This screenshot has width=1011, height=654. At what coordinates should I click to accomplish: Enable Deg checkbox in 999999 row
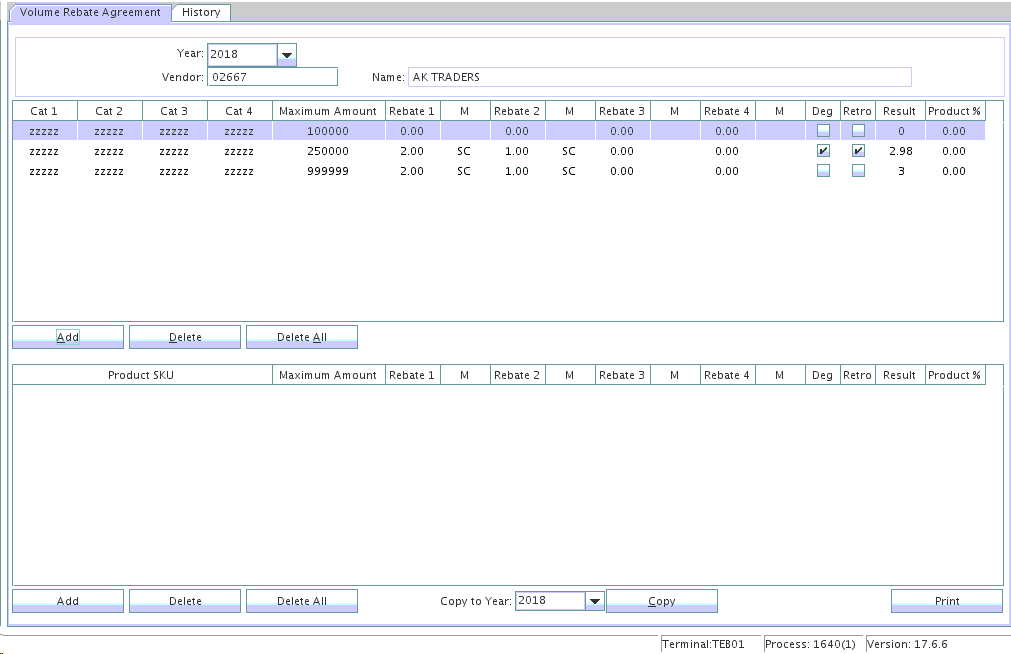823,171
